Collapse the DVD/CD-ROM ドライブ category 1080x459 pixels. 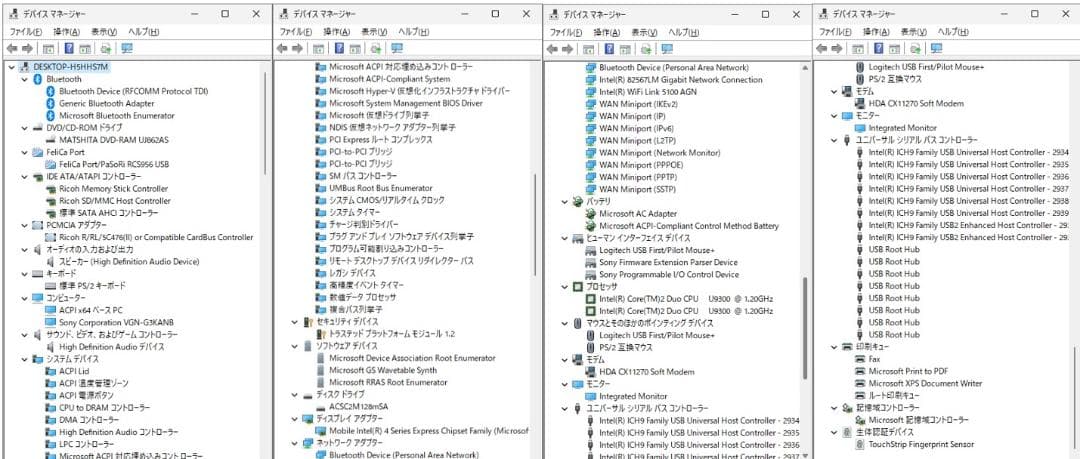coord(25,128)
